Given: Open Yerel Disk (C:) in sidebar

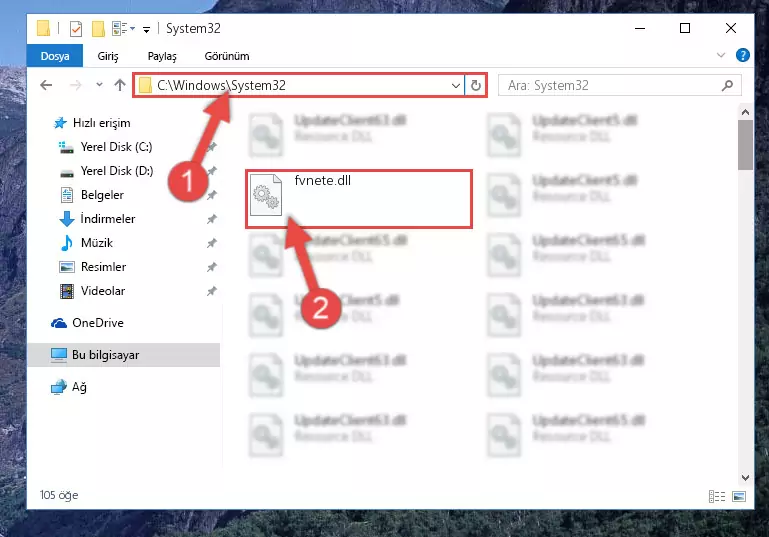Looking at the screenshot, I should (116, 147).
